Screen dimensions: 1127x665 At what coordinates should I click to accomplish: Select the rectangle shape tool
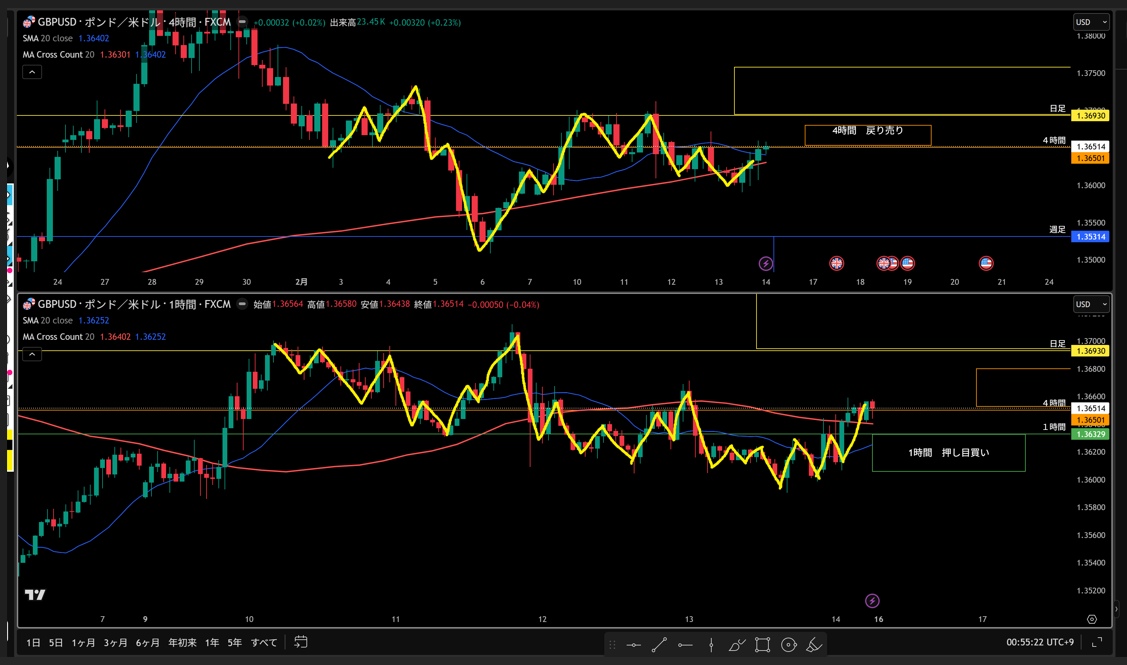(x=762, y=645)
